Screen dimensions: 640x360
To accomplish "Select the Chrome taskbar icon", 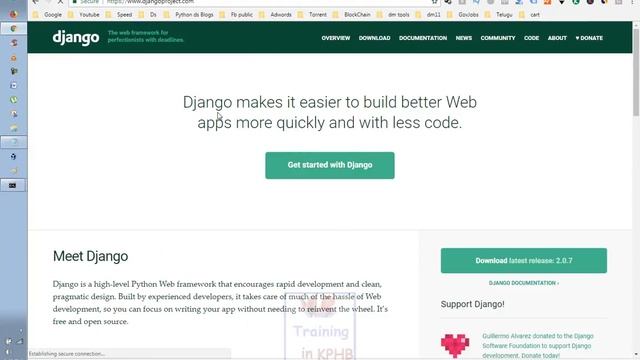I will 13,29.
